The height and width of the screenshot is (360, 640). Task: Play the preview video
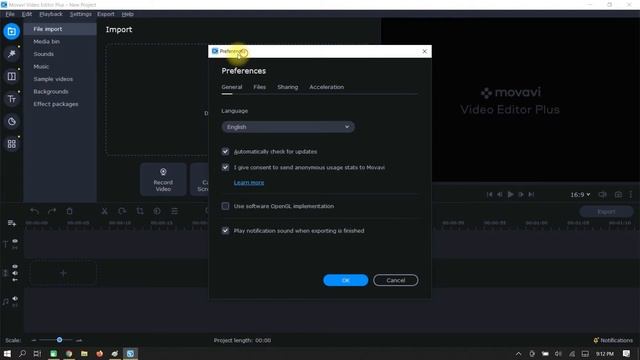pyautogui.click(x=510, y=195)
